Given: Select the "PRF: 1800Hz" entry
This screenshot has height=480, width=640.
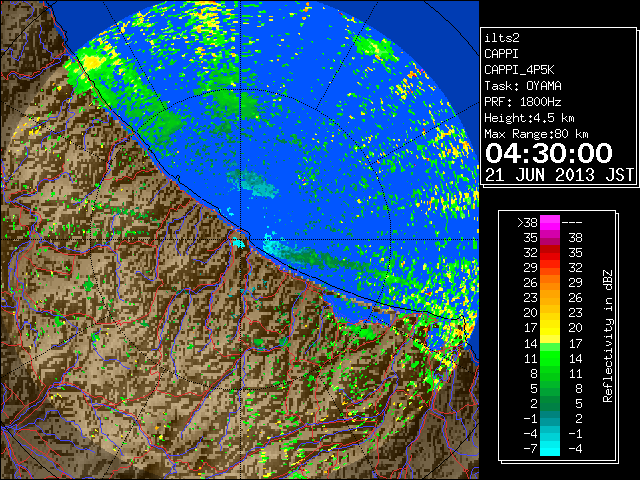Looking at the screenshot, I should 523,102.
